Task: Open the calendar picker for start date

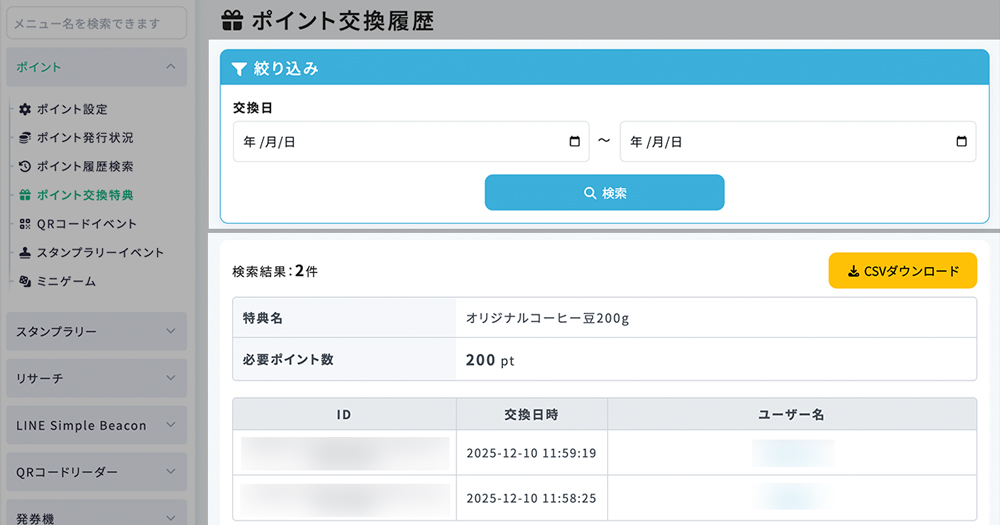Action: click(x=574, y=142)
